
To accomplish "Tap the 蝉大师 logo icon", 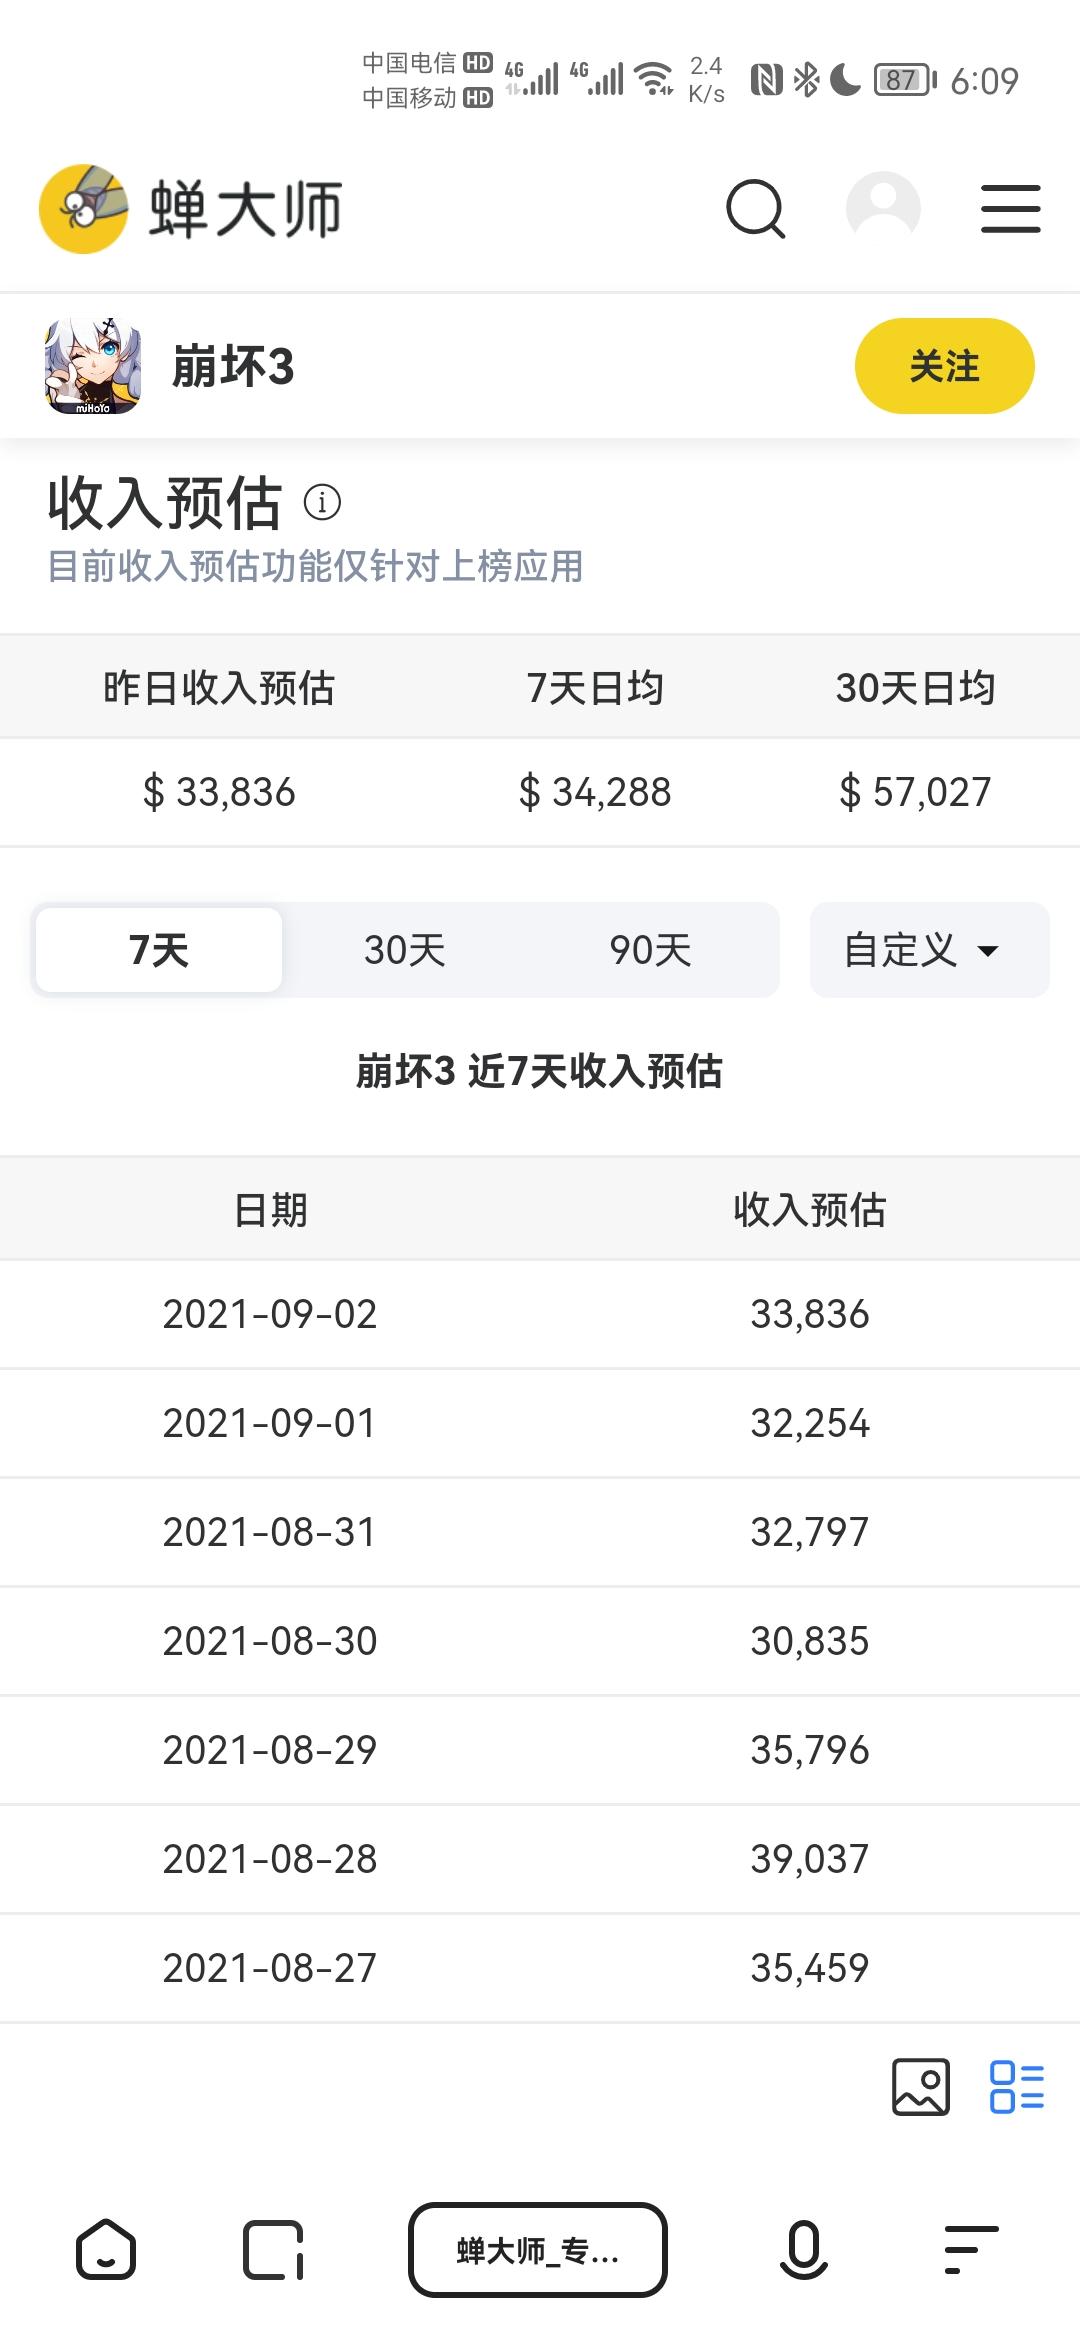I will [x=83, y=209].
